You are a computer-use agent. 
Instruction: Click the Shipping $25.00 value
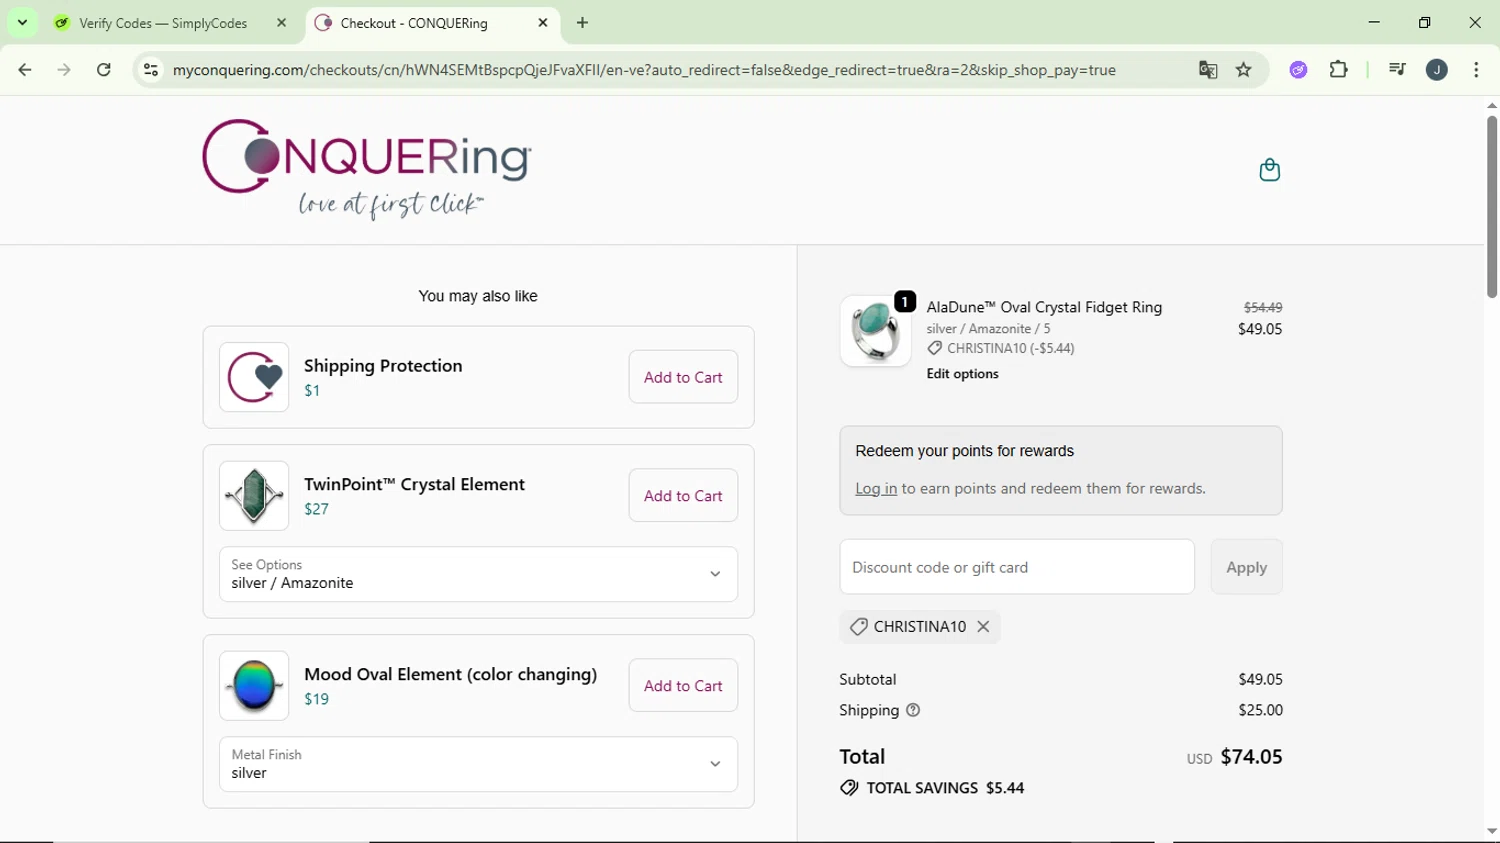[1260, 710]
